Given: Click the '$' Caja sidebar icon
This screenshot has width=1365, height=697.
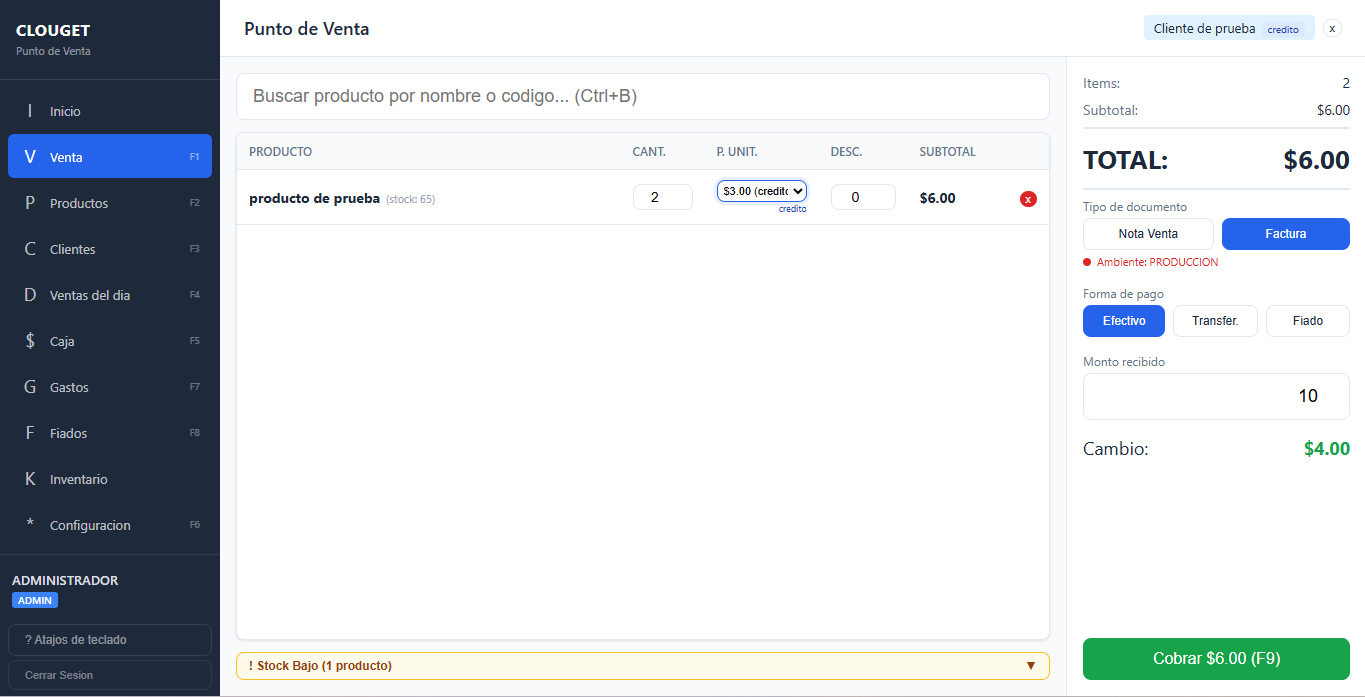Looking at the screenshot, I should click(x=30, y=341).
